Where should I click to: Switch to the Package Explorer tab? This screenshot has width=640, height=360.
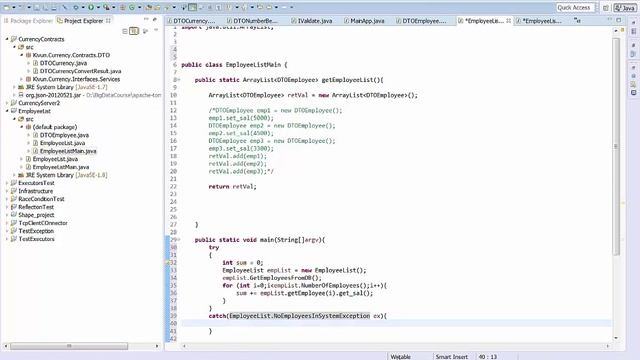28,20
